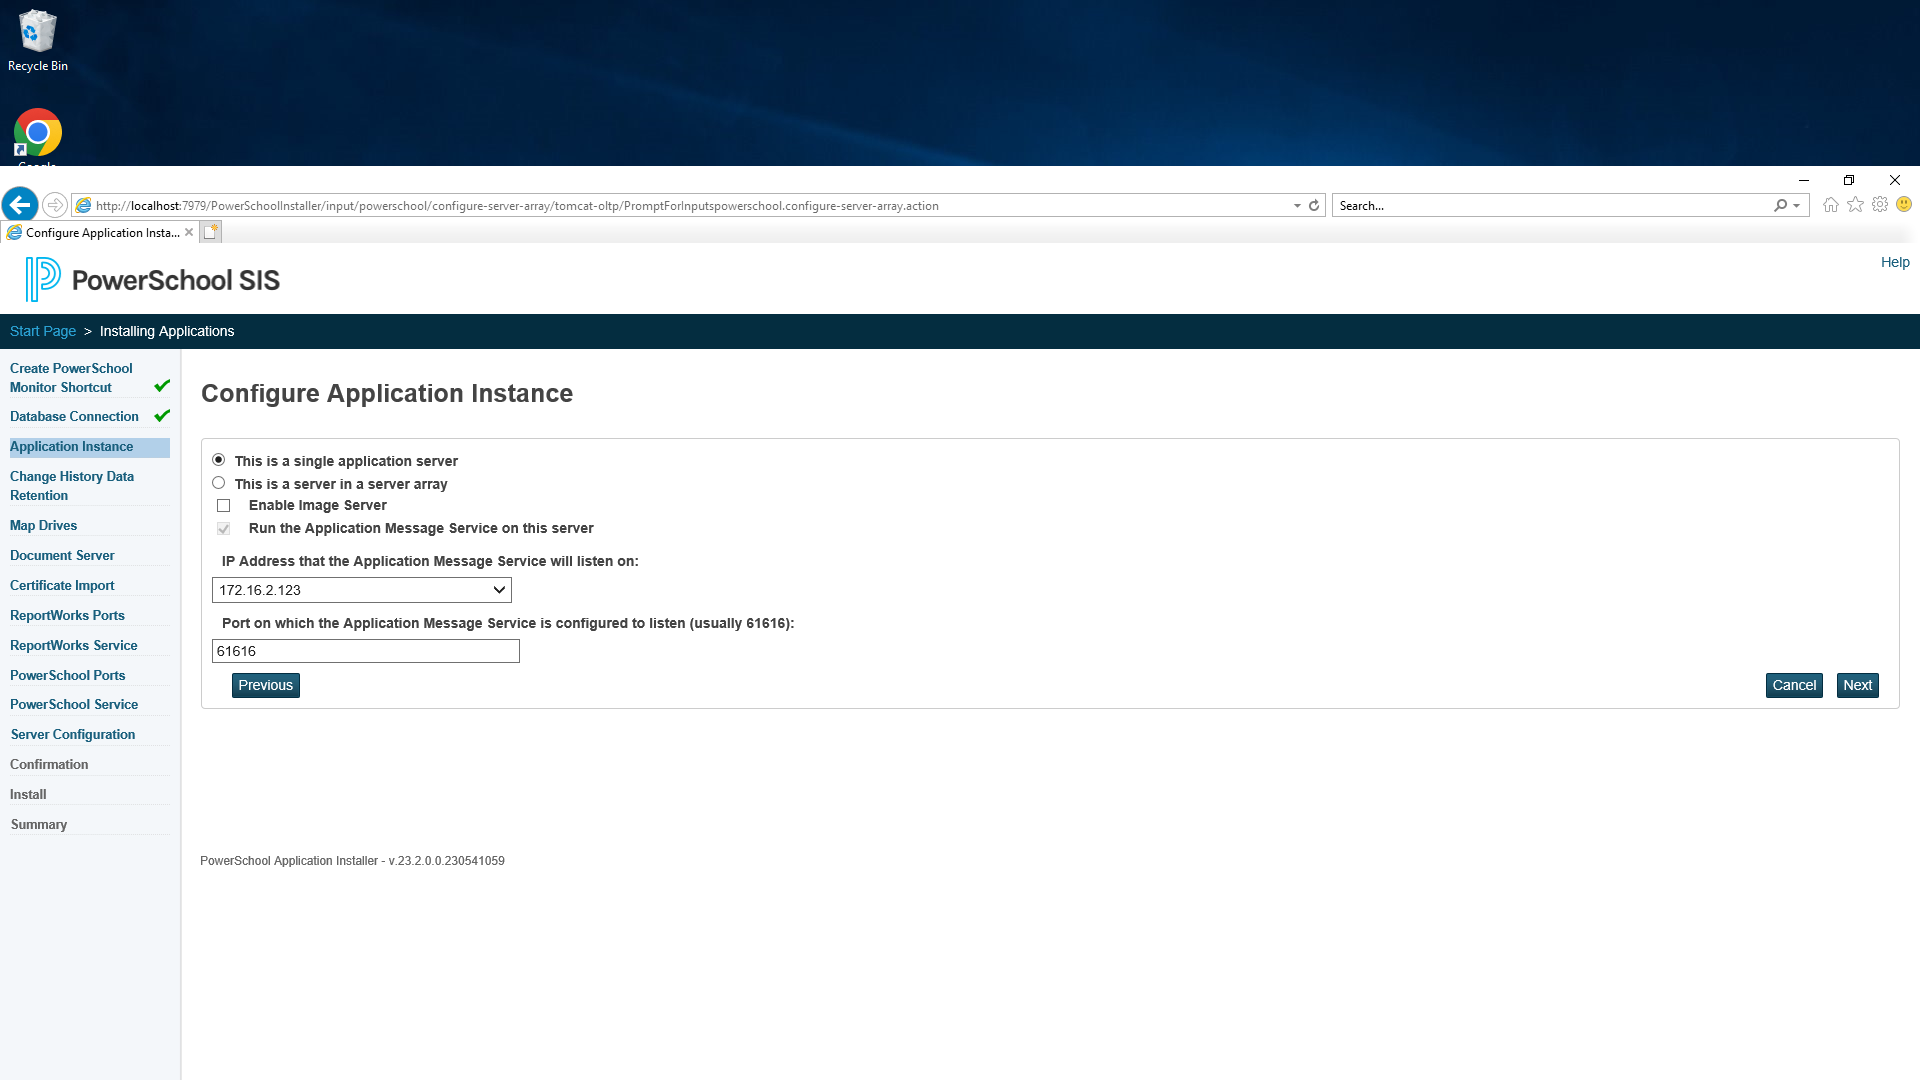This screenshot has height=1080, width=1920.
Task: Open Create PowerSchool Monitor Shortcut step
Action: [x=71, y=378]
